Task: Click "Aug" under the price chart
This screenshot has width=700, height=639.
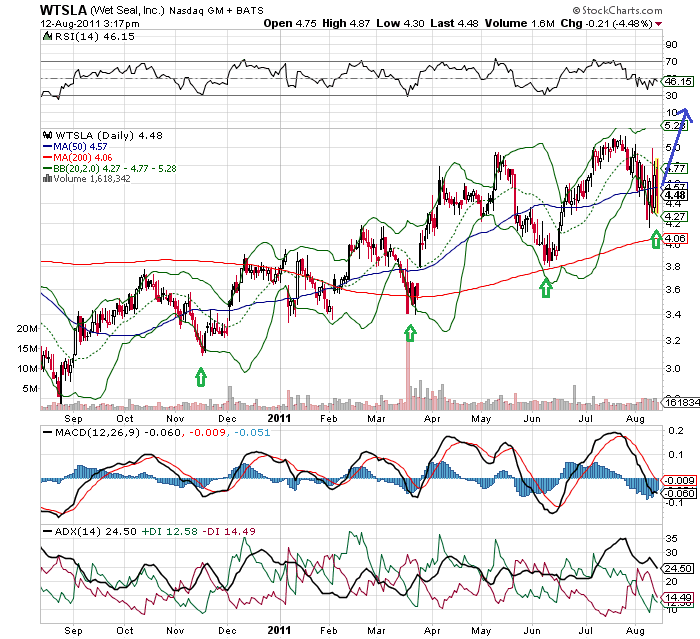Action: pyautogui.click(x=635, y=418)
